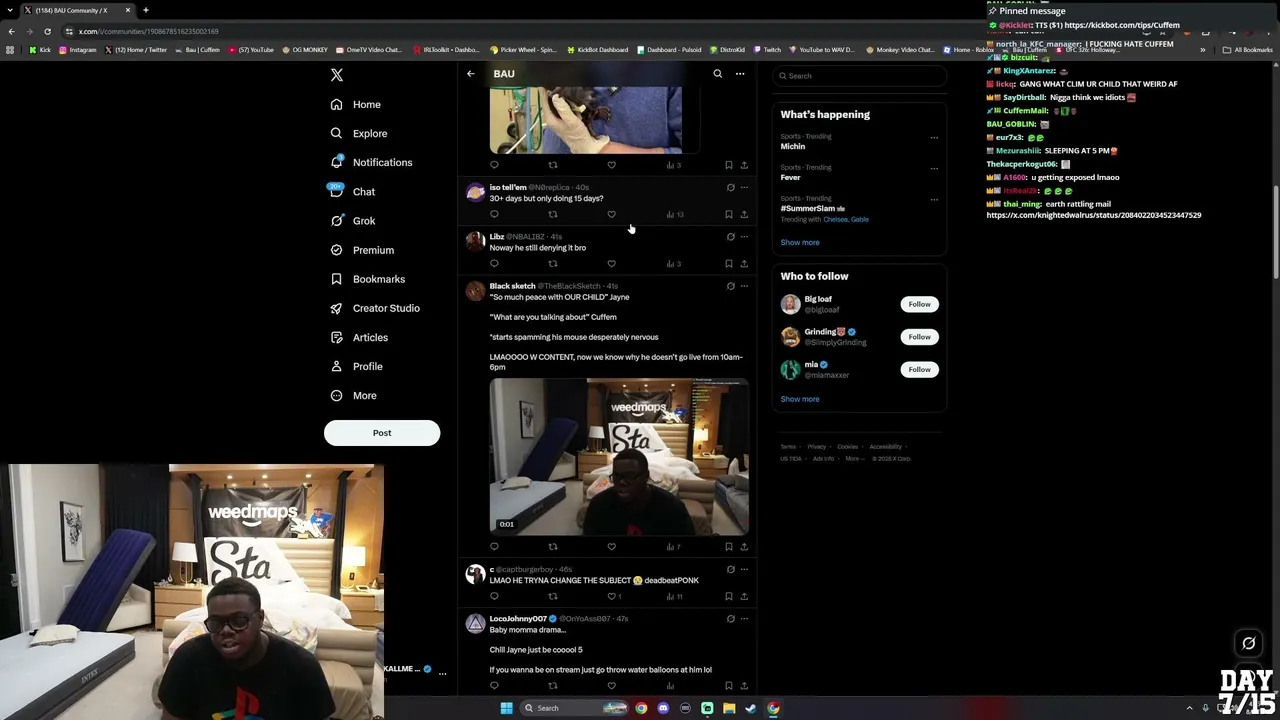
Task: Open options for Michin trending topic
Action: coord(934,138)
